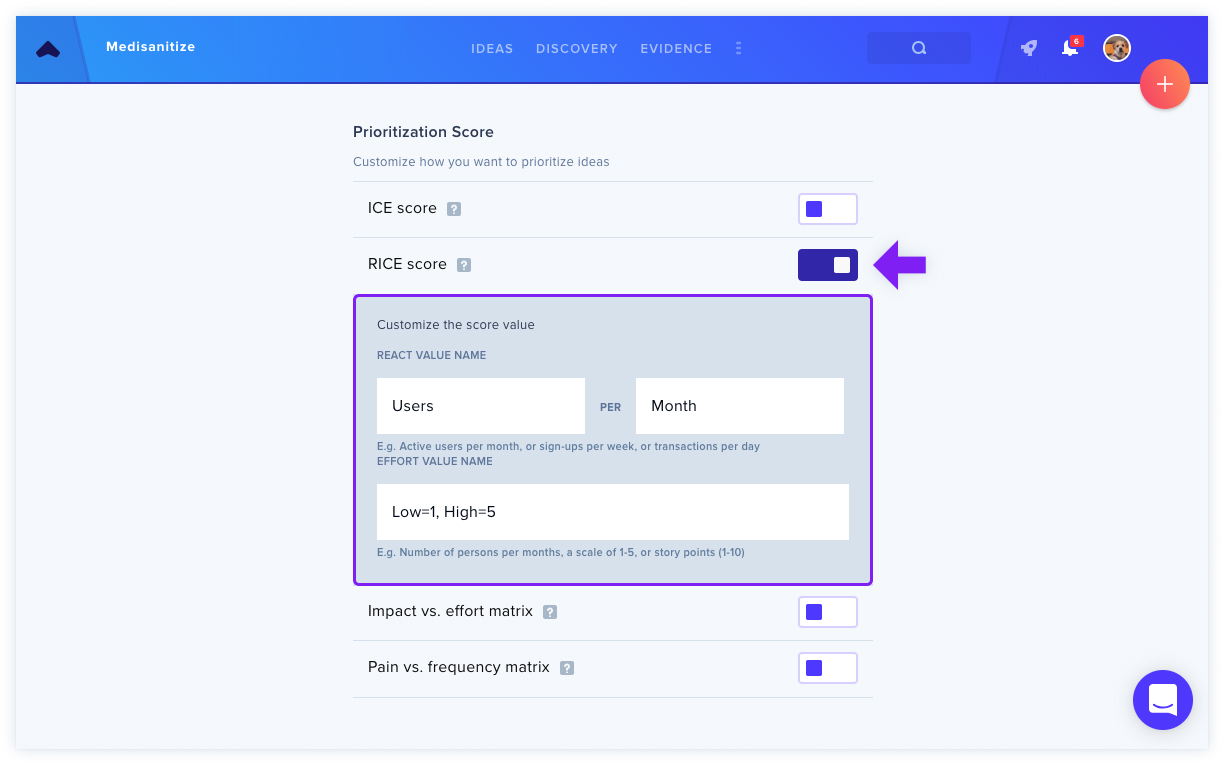Click the Low=1, High=5 effort field
The height and width of the screenshot is (765, 1224).
coord(613,512)
